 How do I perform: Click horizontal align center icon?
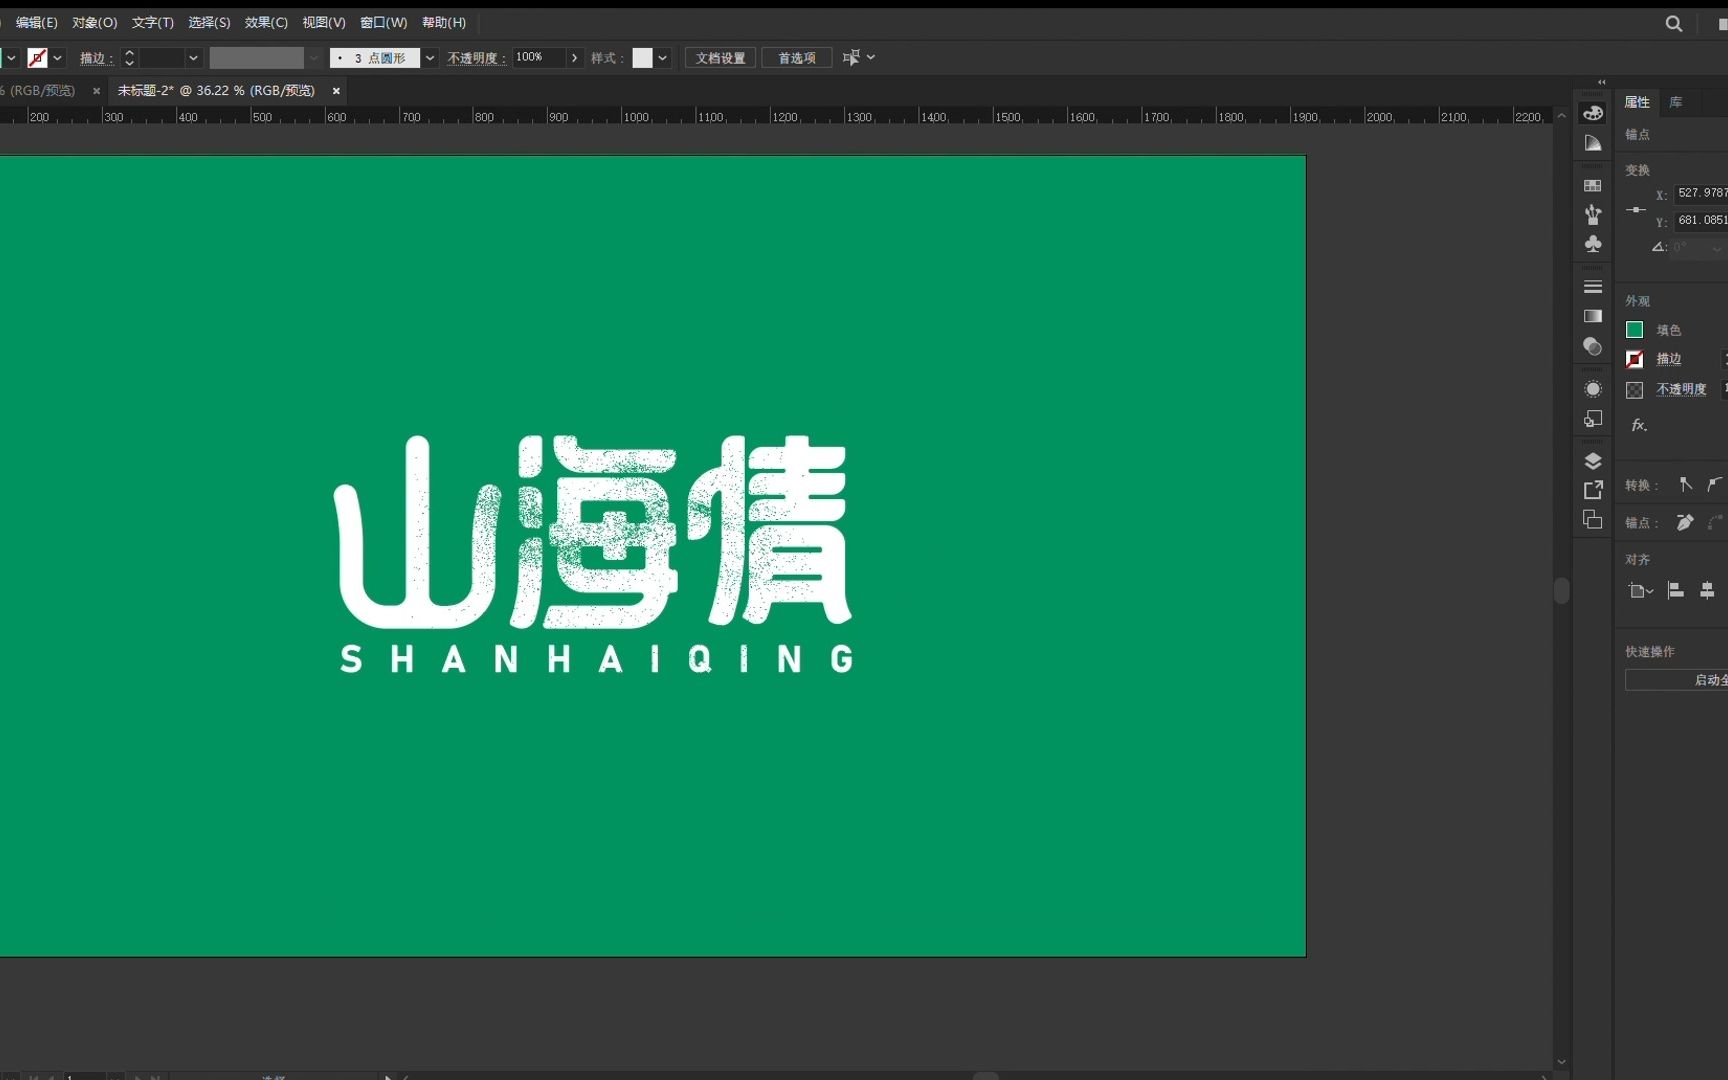coord(1707,591)
